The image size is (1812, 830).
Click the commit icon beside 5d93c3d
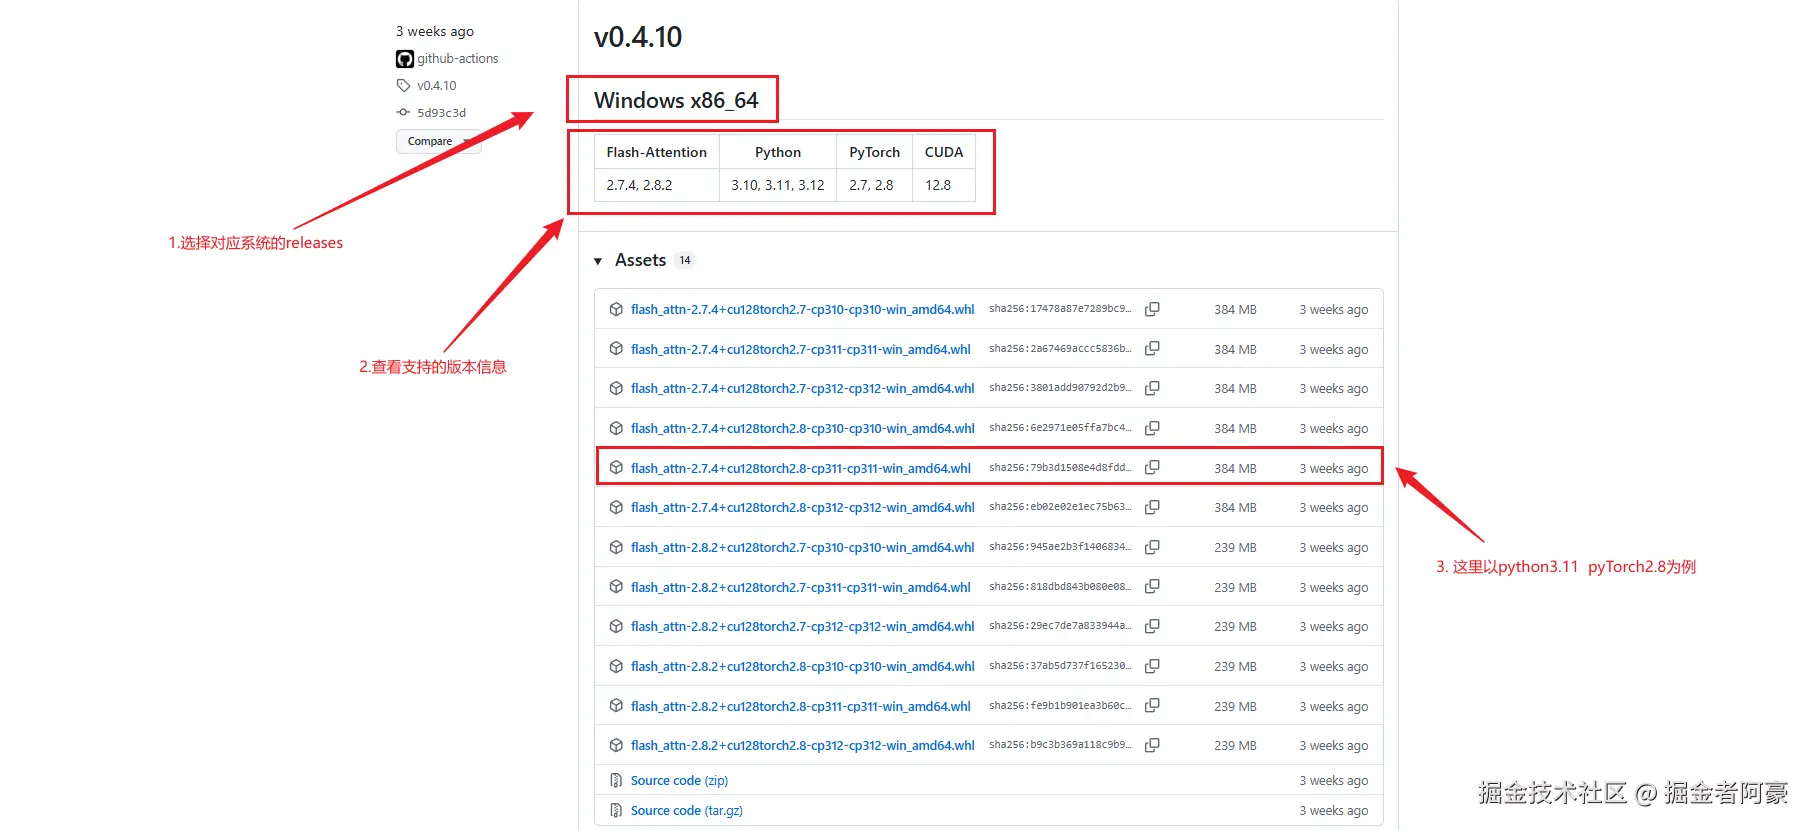point(403,113)
